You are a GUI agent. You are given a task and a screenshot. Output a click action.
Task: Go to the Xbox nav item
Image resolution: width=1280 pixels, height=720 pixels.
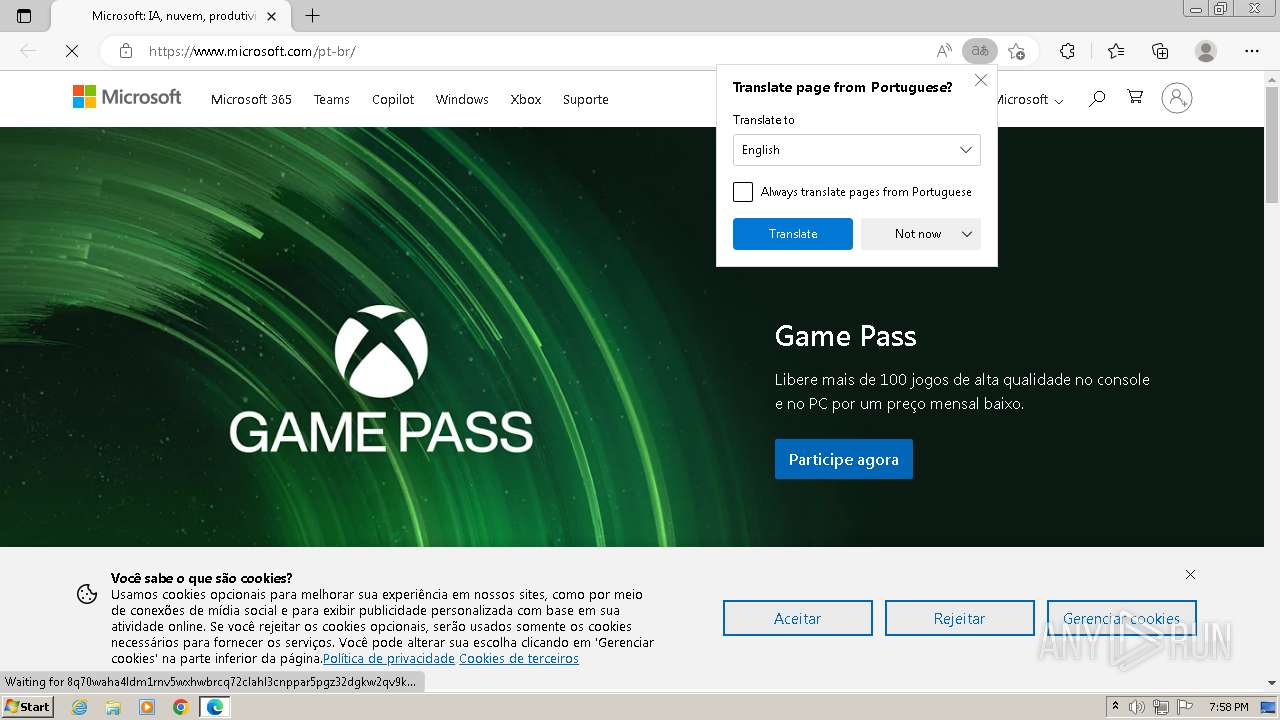526,99
